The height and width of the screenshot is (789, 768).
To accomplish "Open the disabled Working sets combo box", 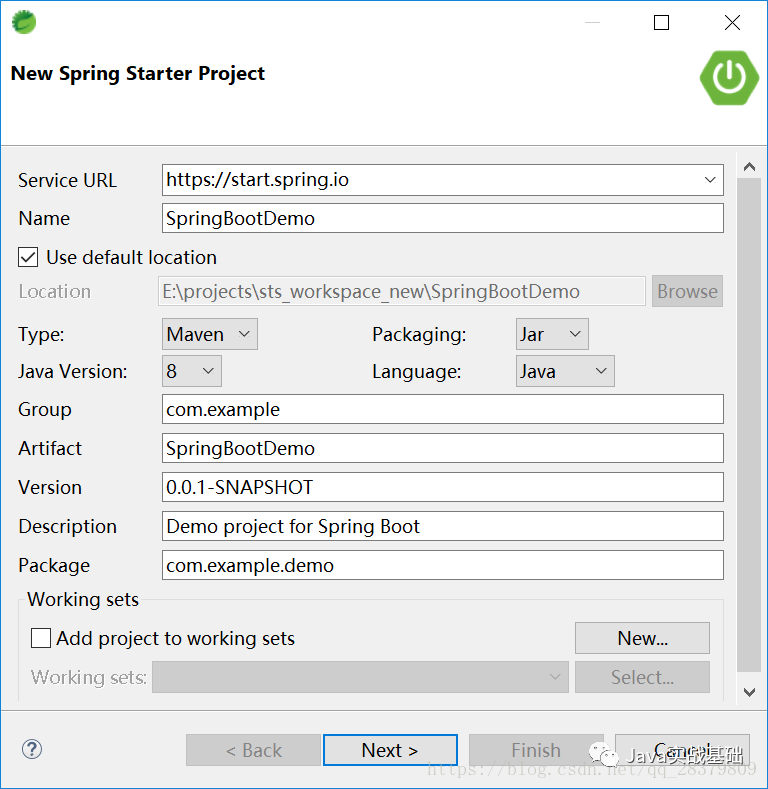I will tap(360, 677).
